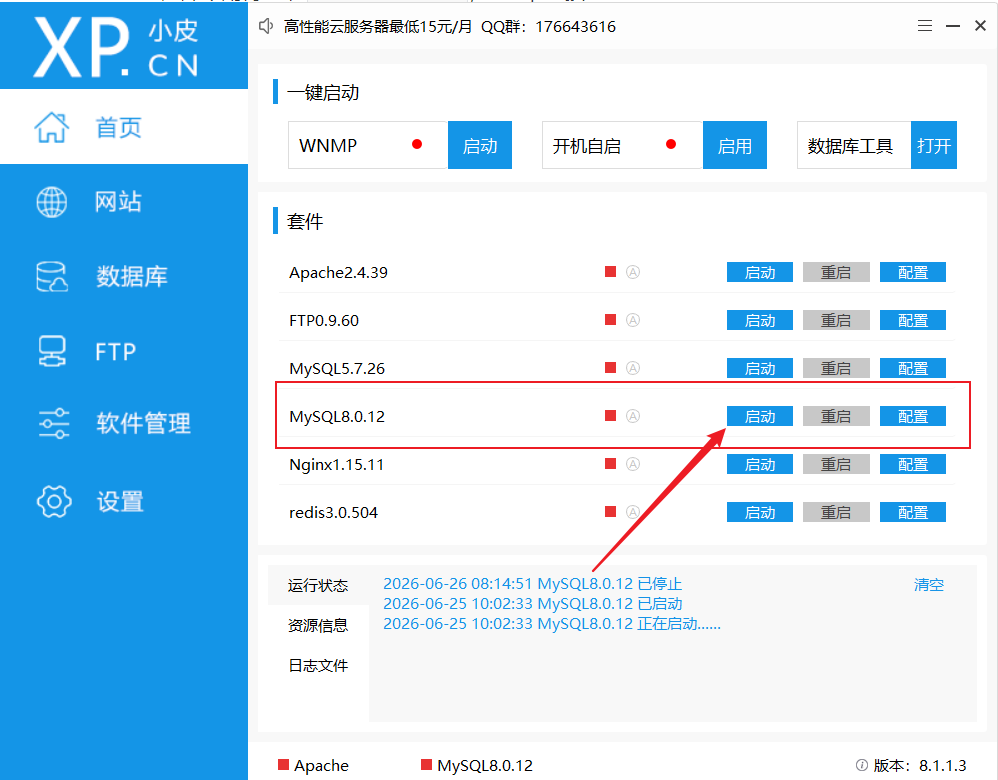Enable 开机自启 with 启用 button
This screenshot has width=998, height=780.
pyautogui.click(x=734, y=145)
